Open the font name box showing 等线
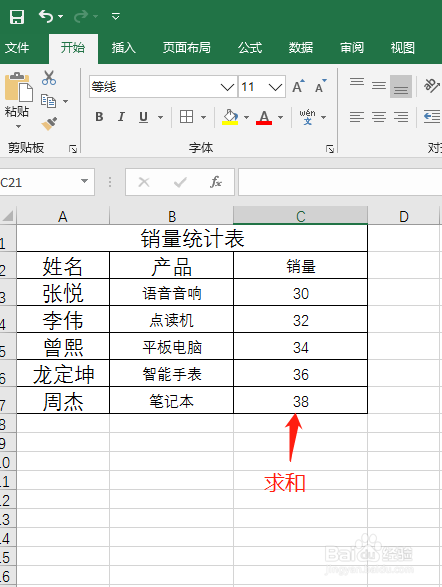Image resolution: width=442 pixels, height=587 pixels. [163, 87]
